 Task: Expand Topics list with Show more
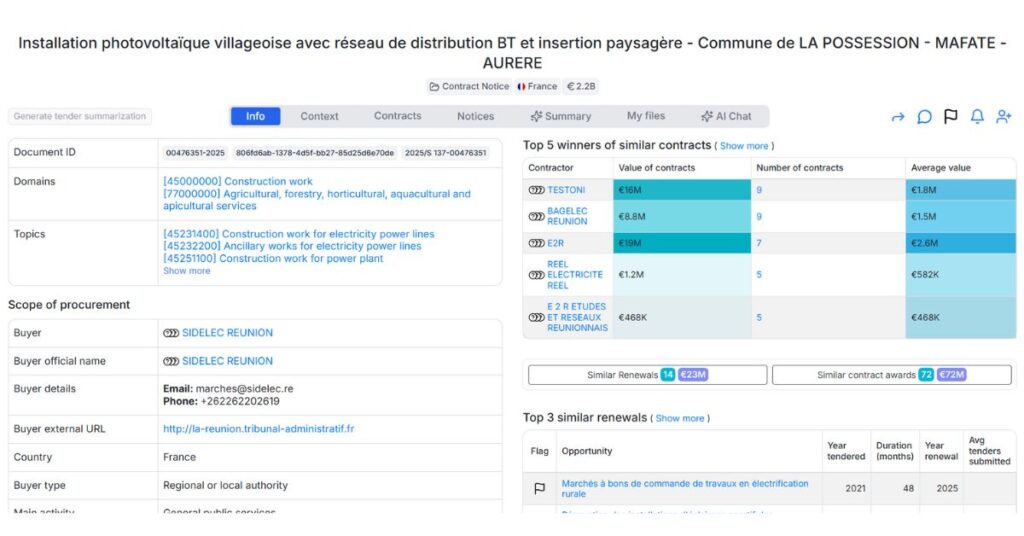(187, 271)
